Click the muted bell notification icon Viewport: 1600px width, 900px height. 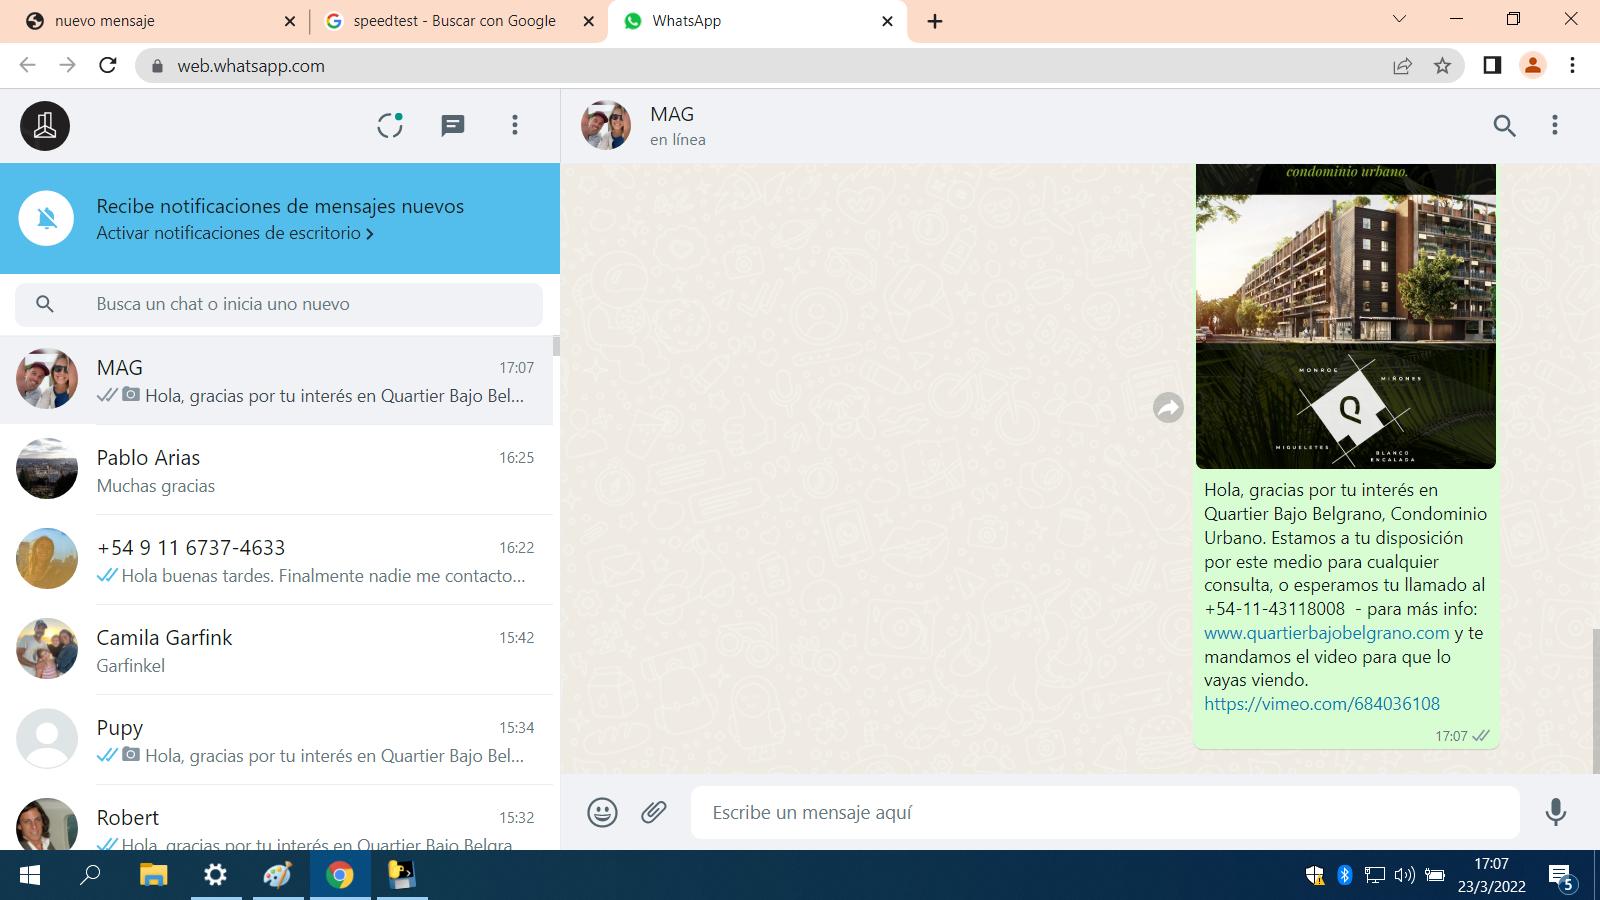(x=47, y=219)
